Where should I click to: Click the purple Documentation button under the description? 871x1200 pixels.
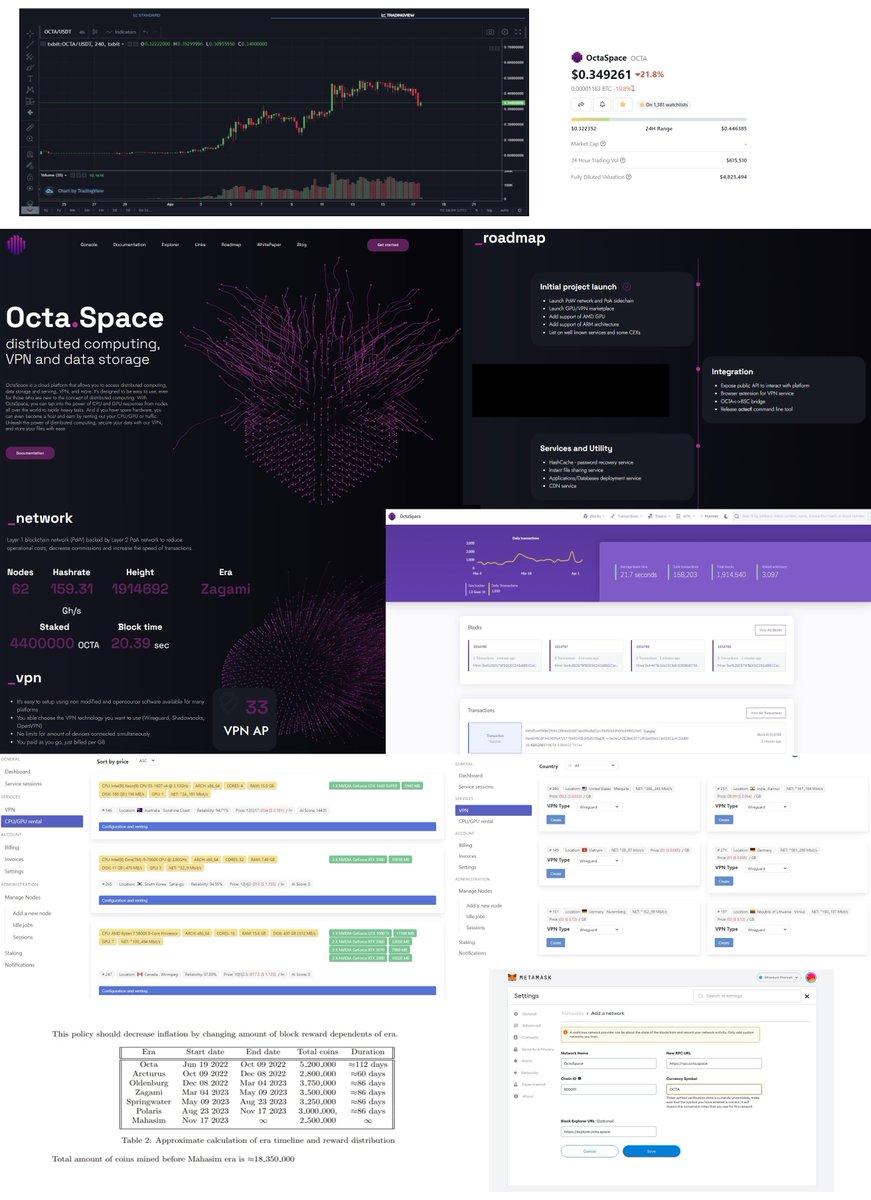(29, 452)
